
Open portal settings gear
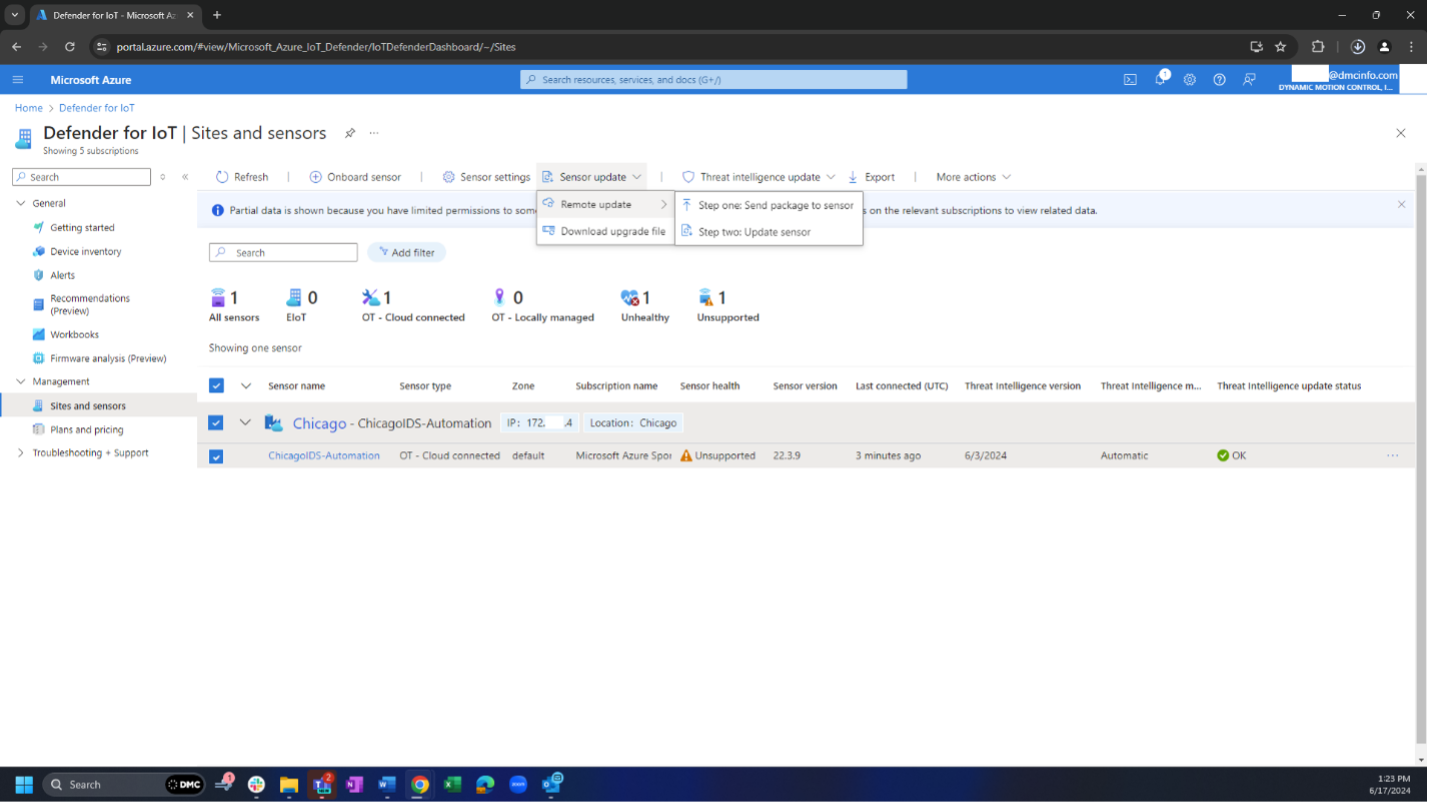click(1189, 80)
